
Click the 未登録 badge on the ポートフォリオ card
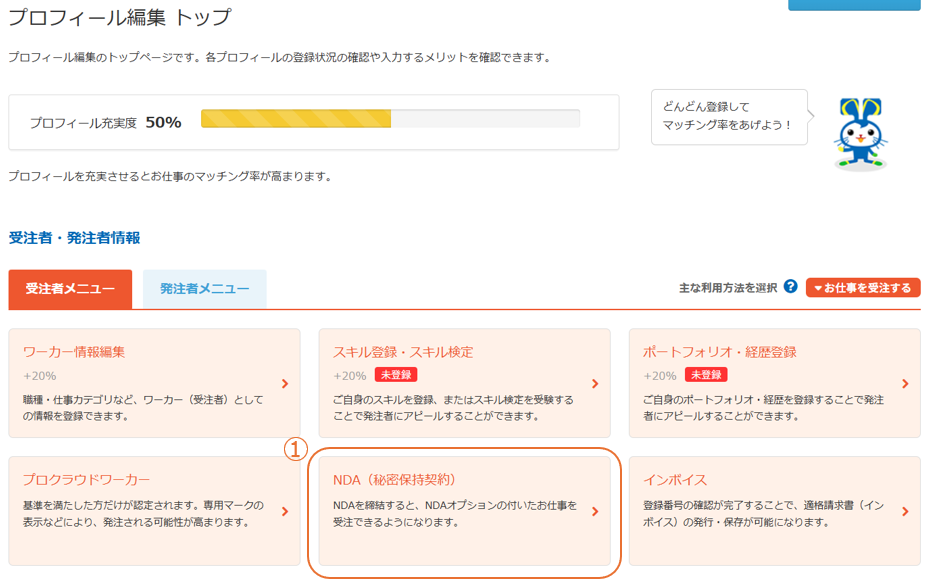(706, 375)
